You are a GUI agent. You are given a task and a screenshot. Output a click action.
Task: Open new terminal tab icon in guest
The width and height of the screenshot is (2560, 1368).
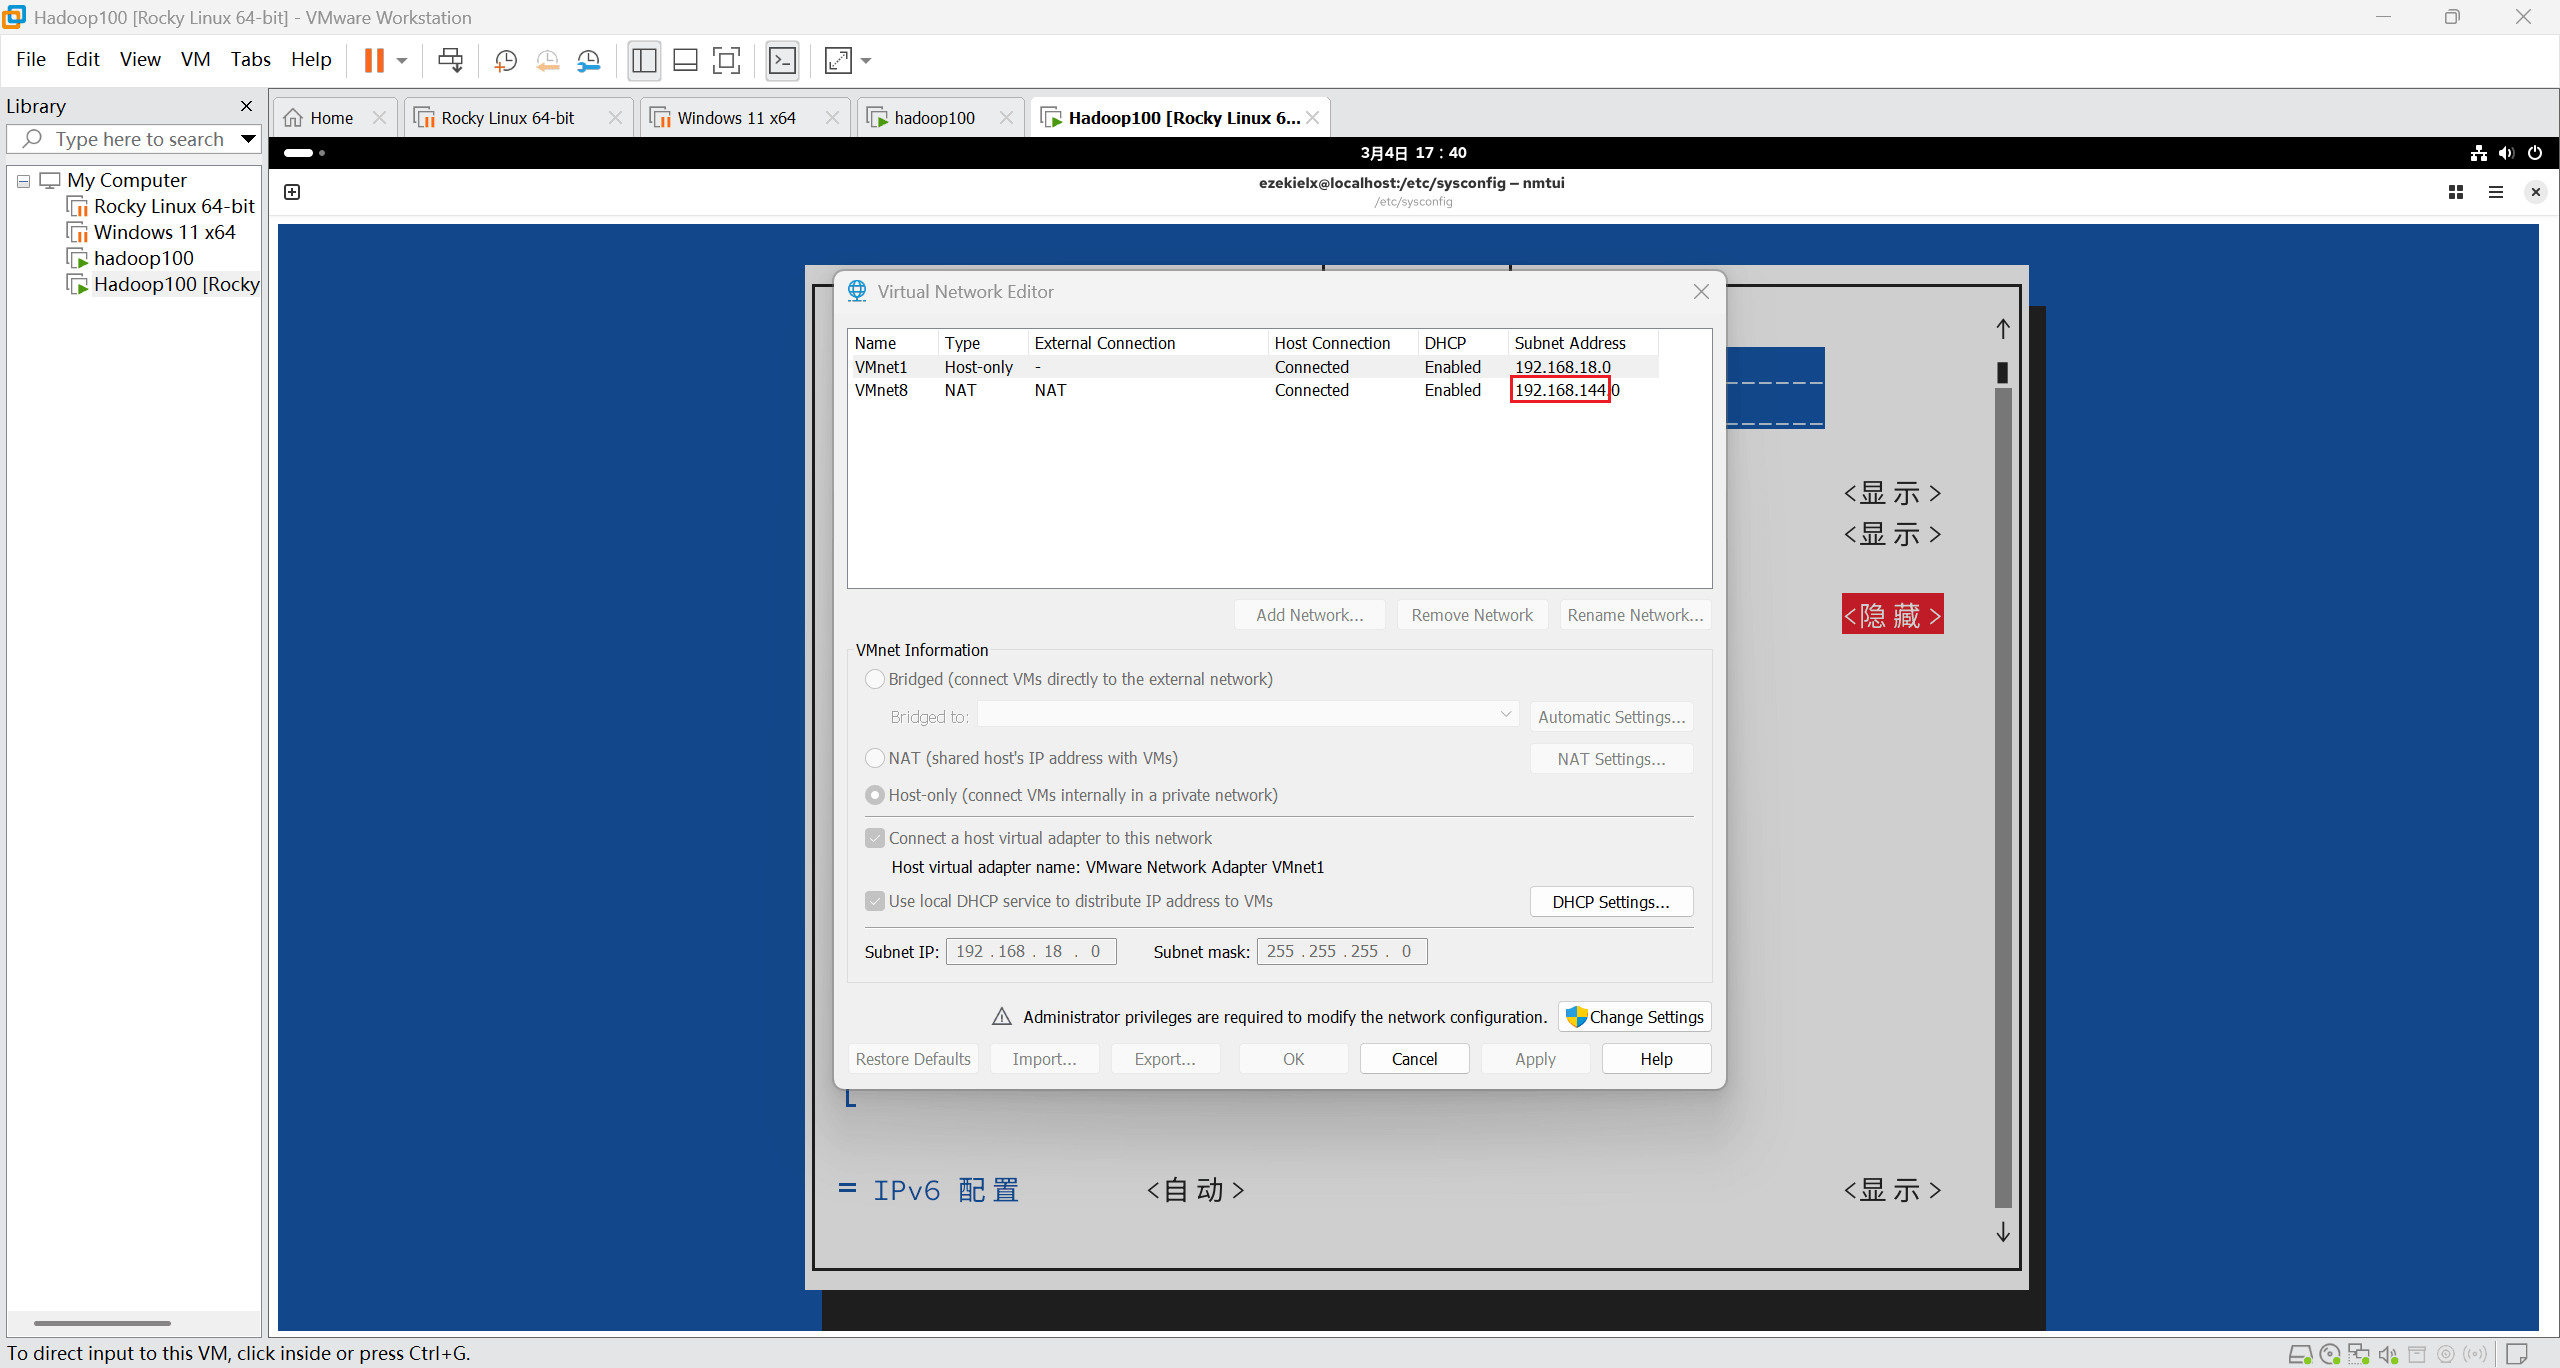pos(292,192)
